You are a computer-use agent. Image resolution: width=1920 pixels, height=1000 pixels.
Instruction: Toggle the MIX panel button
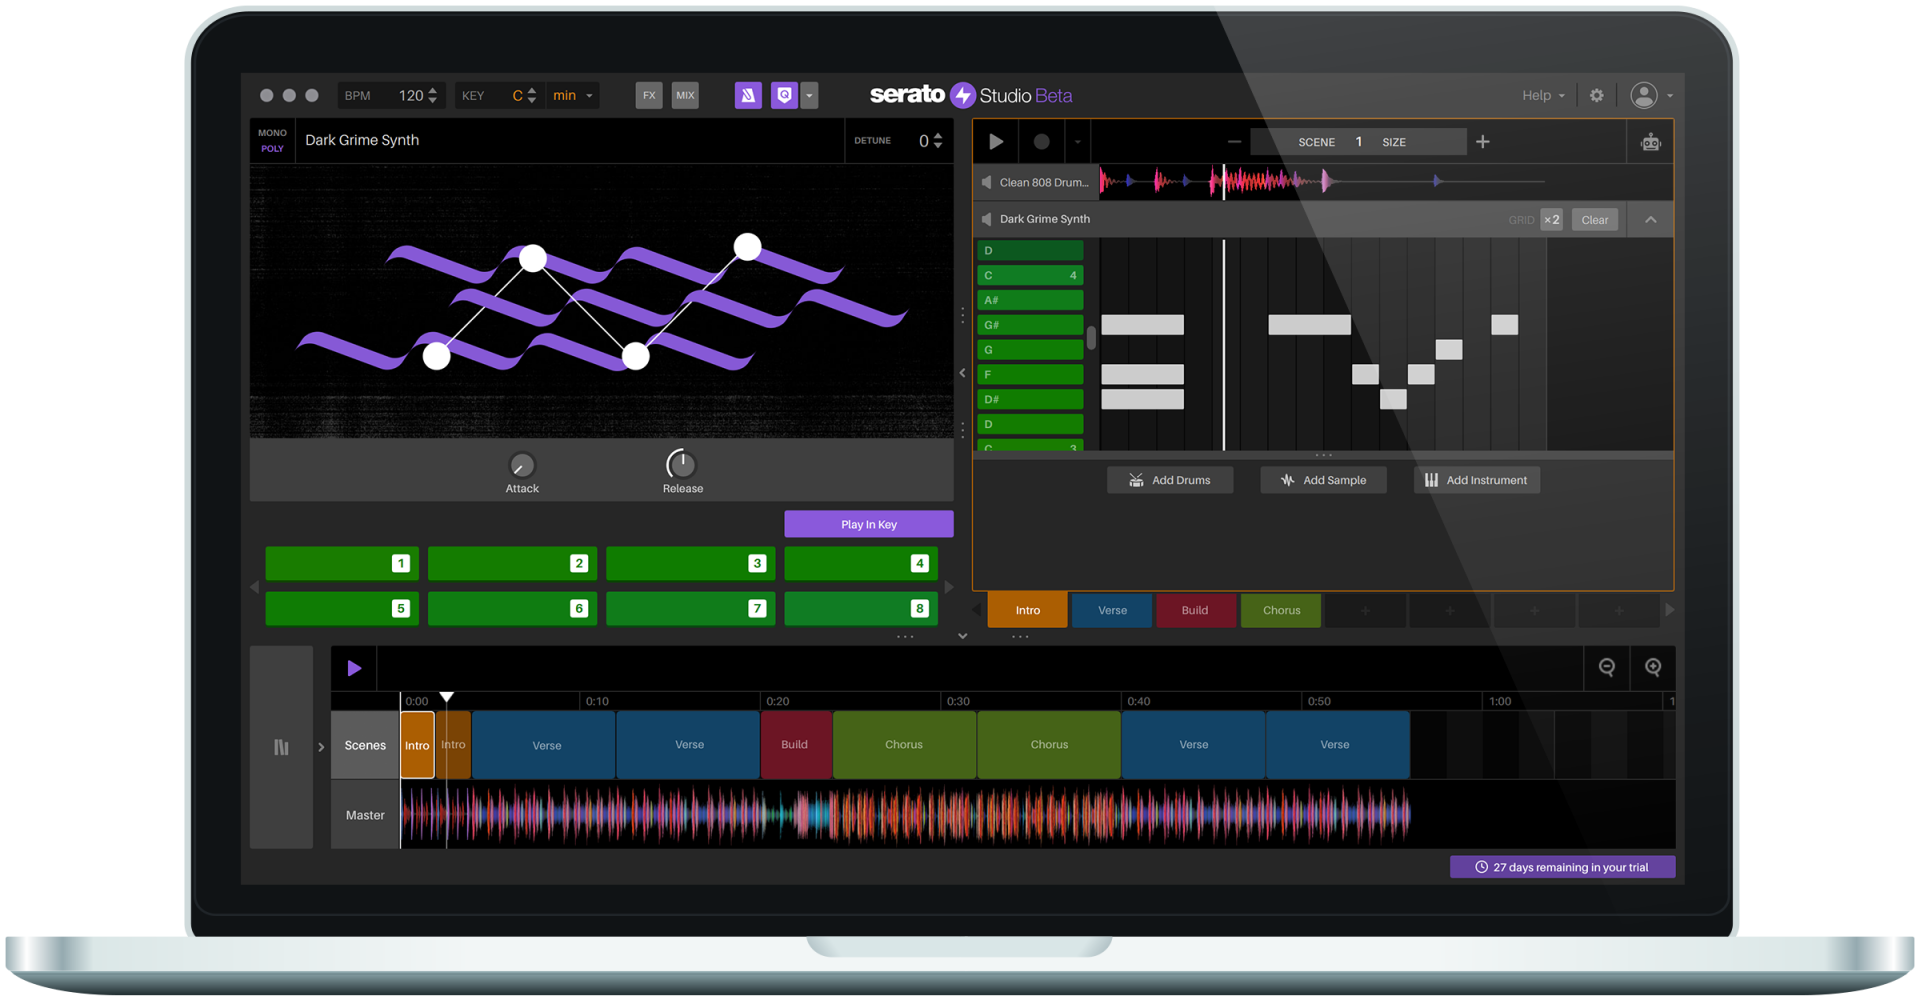coord(685,96)
